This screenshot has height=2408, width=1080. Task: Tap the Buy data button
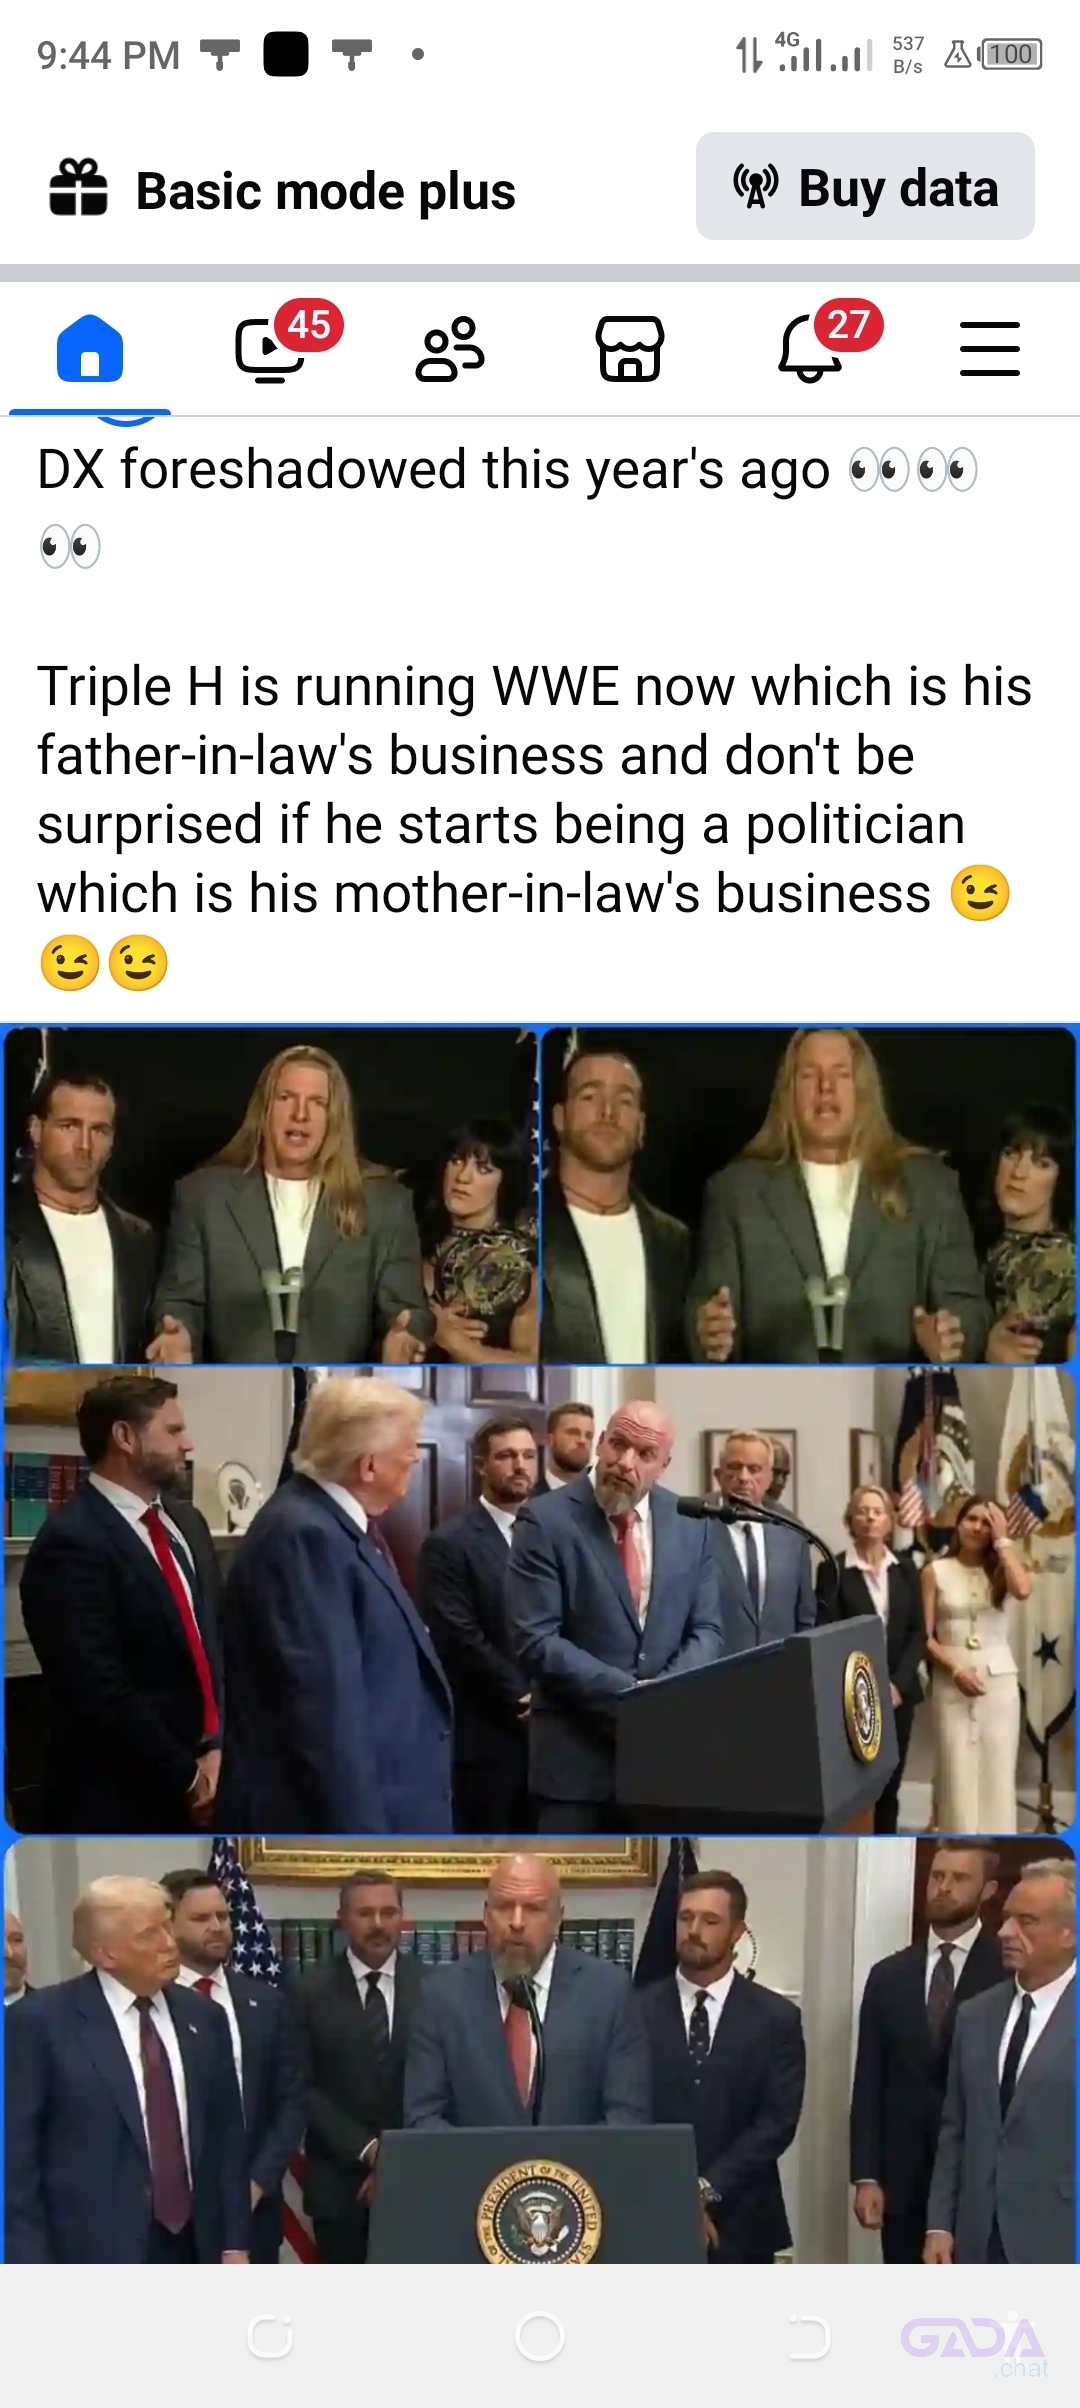pos(865,187)
